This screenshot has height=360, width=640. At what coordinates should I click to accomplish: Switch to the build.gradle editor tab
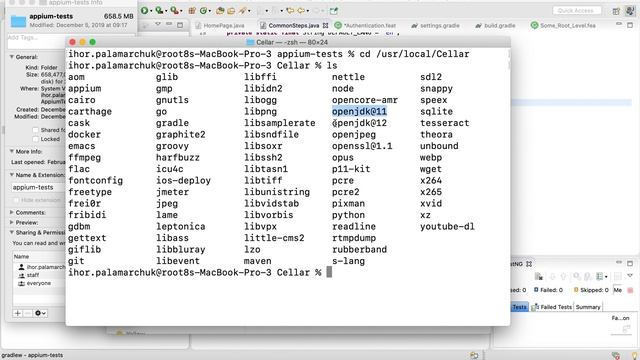496,25
